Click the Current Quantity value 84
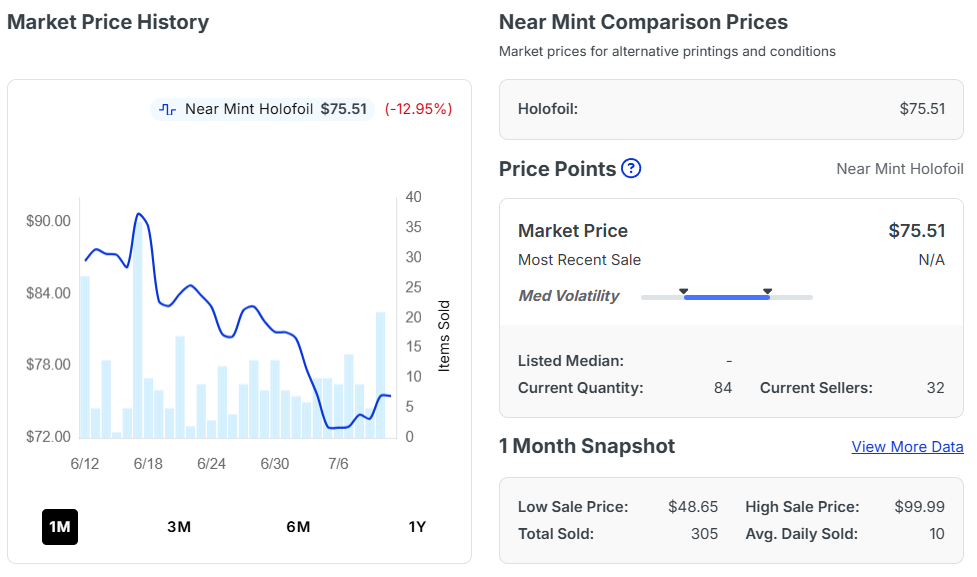This screenshot has height=577, width=977. (x=723, y=388)
